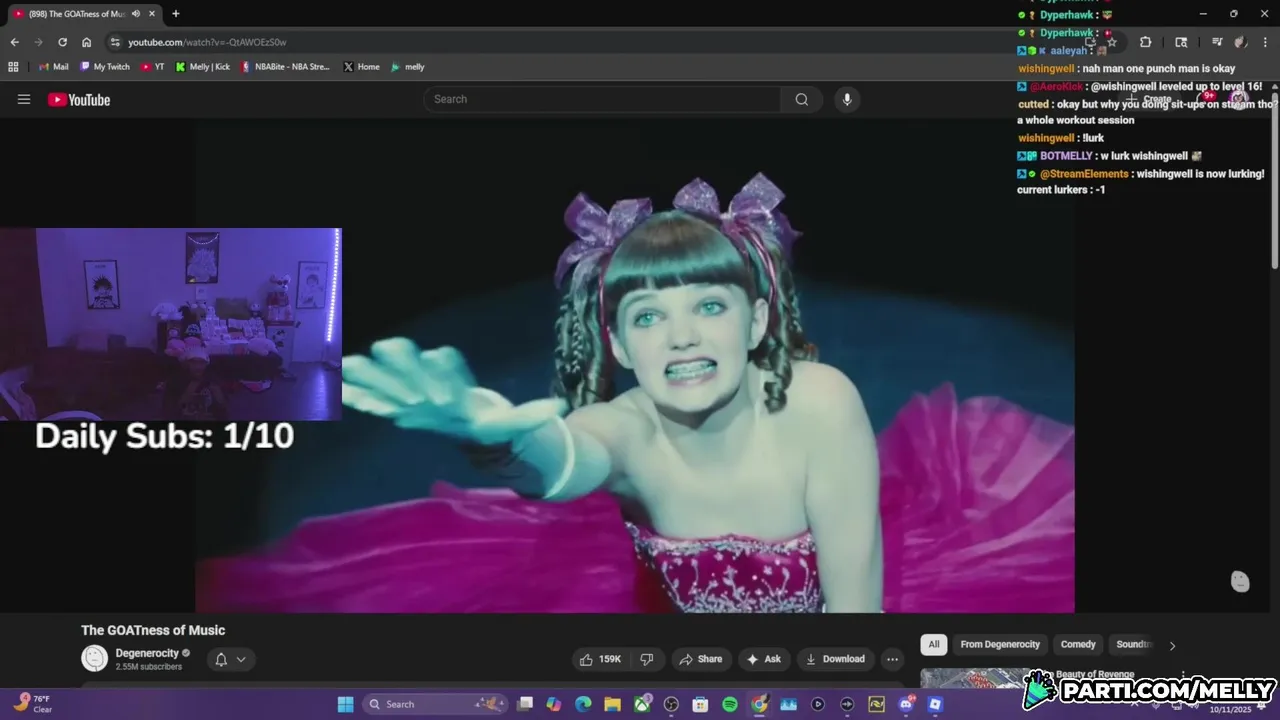Start voice search with the microphone

pyautogui.click(x=847, y=99)
